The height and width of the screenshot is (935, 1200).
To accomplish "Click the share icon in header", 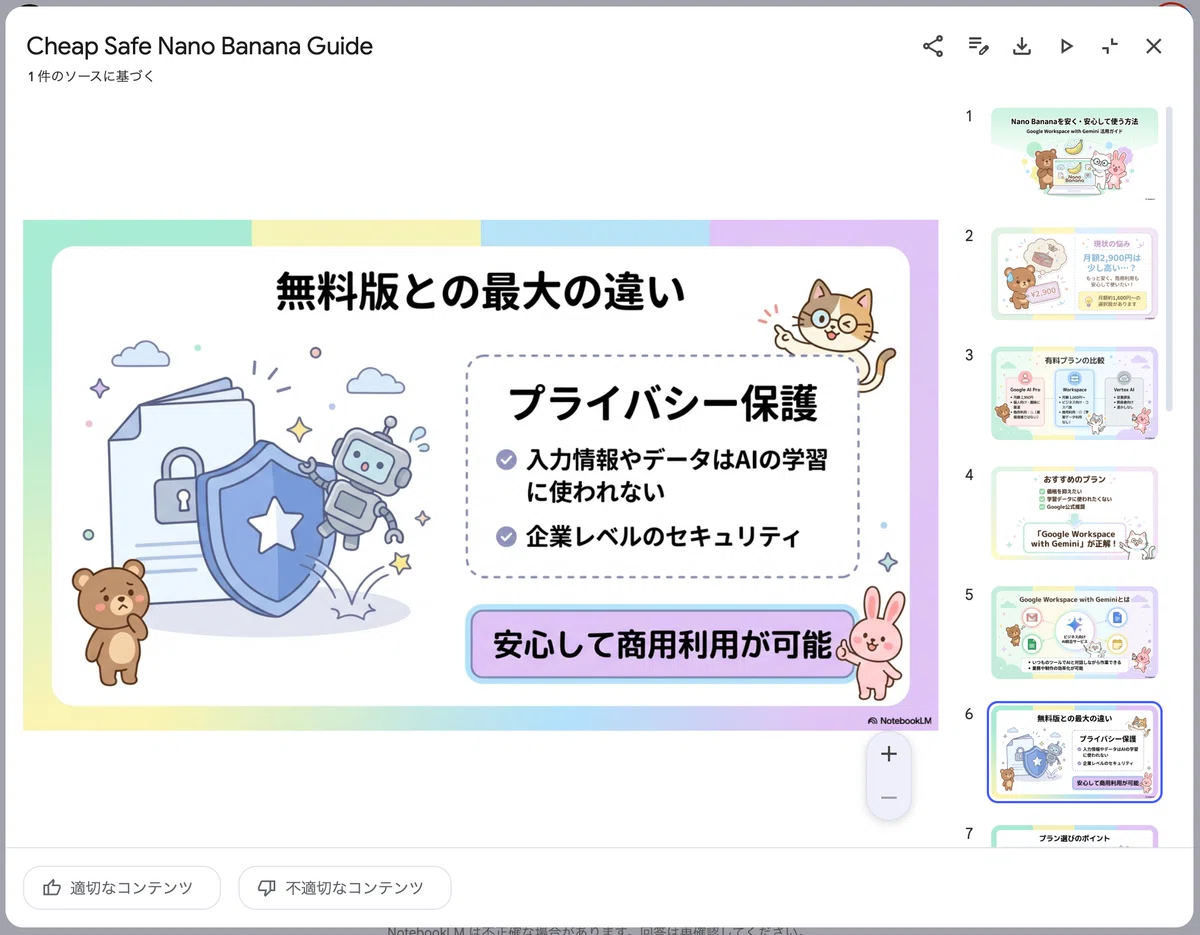I will 933,46.
